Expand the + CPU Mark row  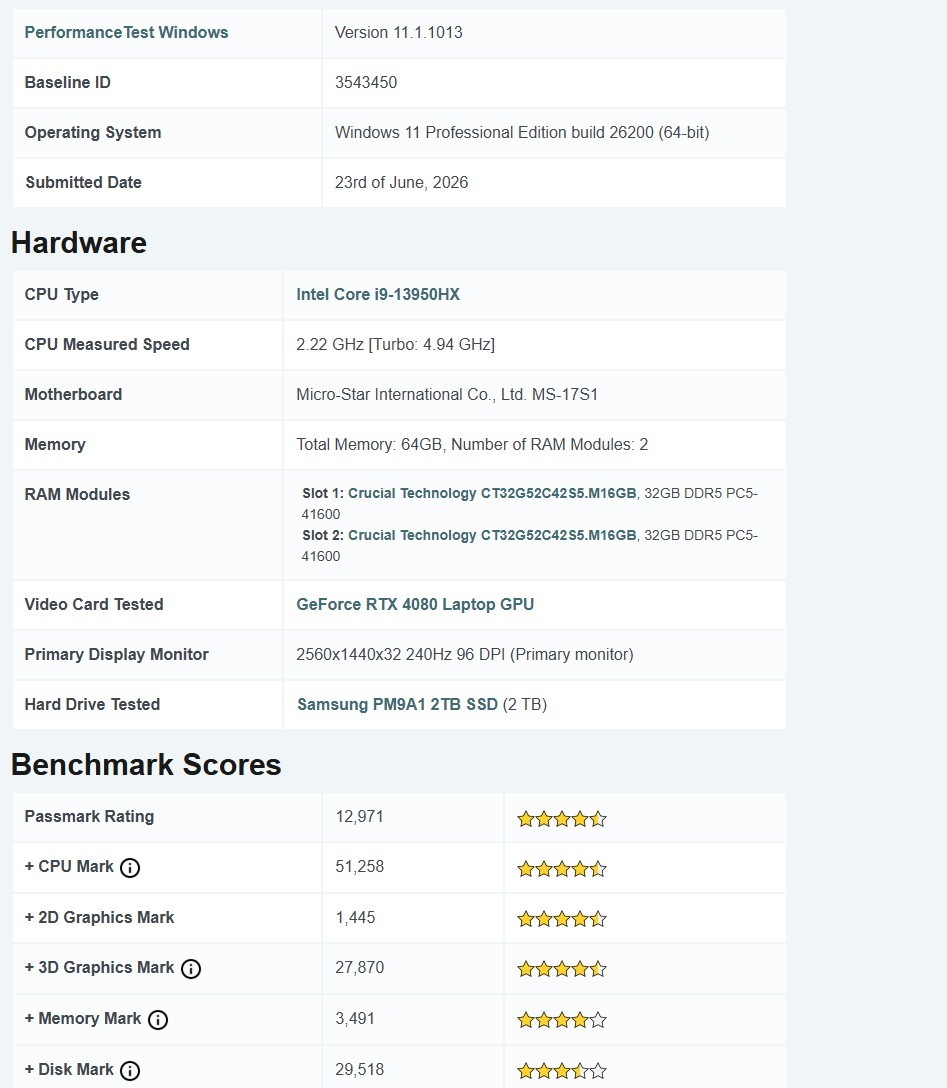[69, 867]
